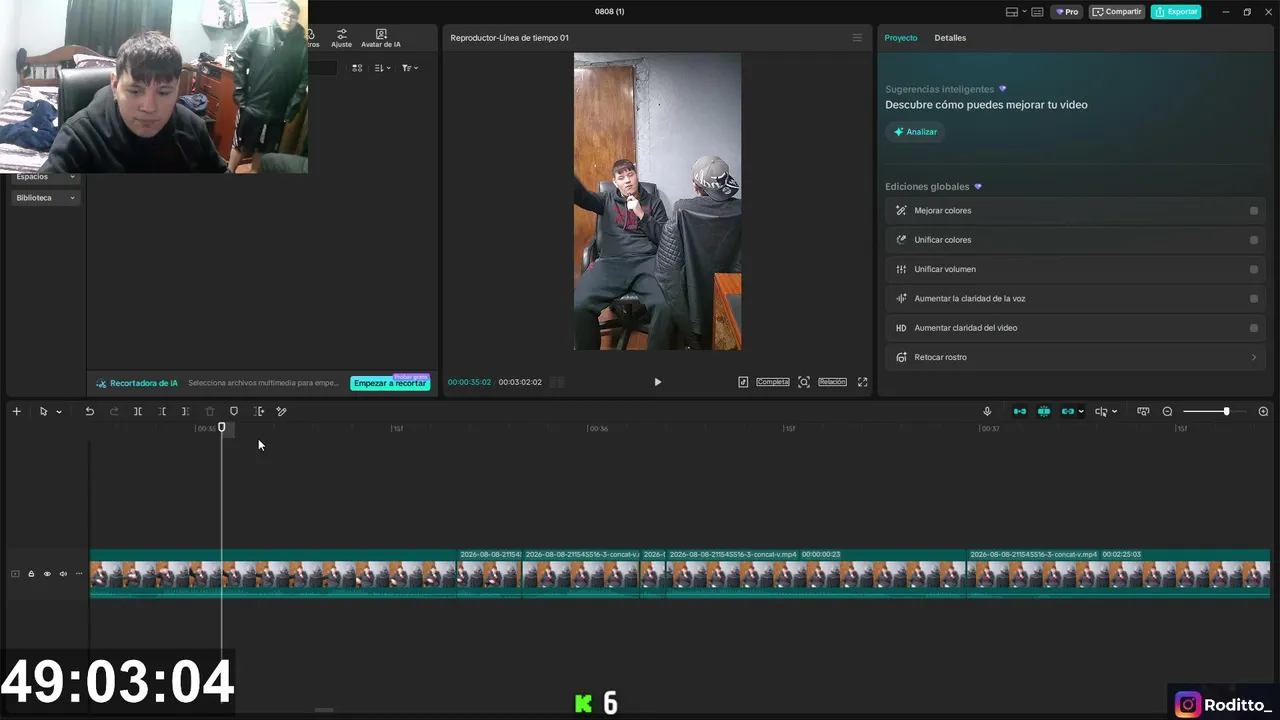This screenshot has width=1280, height=720.
Task: Open the player menu hamburger icon
Action: point(857,38)
